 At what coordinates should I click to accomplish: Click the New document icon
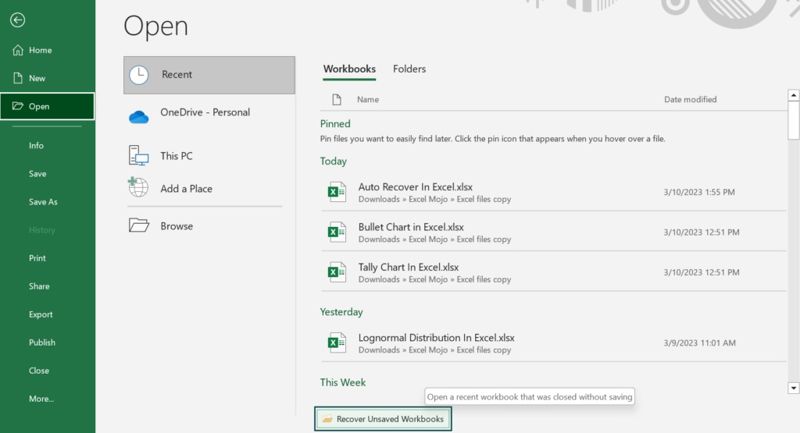(x=18, y=78)
